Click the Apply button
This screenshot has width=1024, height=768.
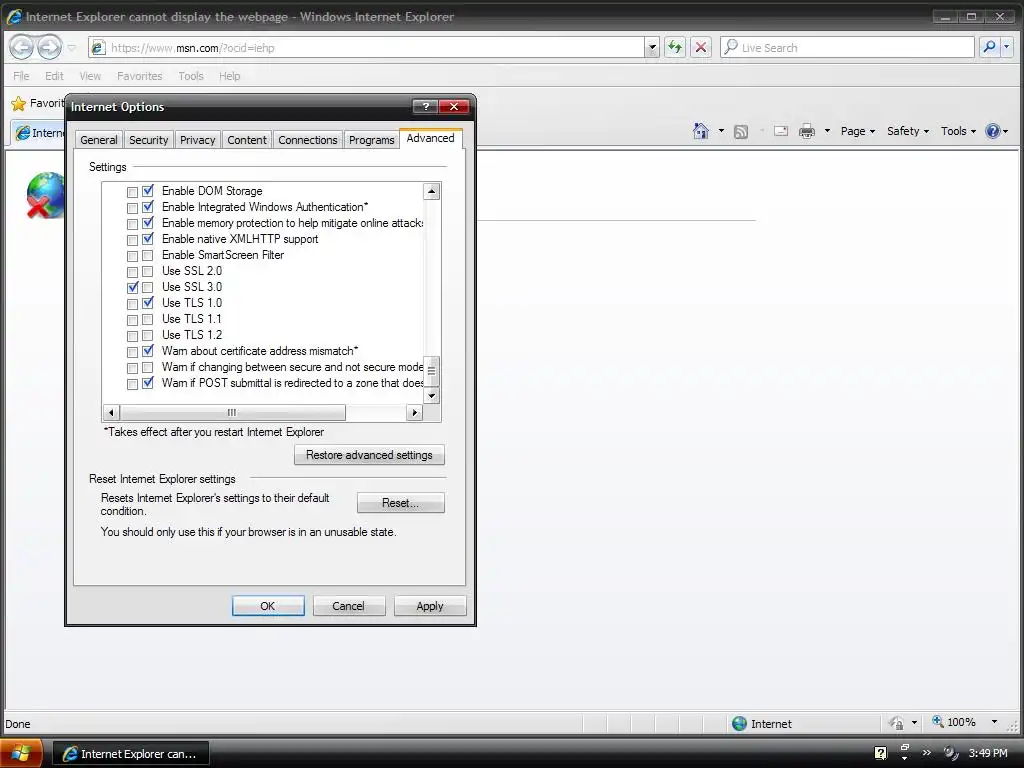click(x=430, y=606)
